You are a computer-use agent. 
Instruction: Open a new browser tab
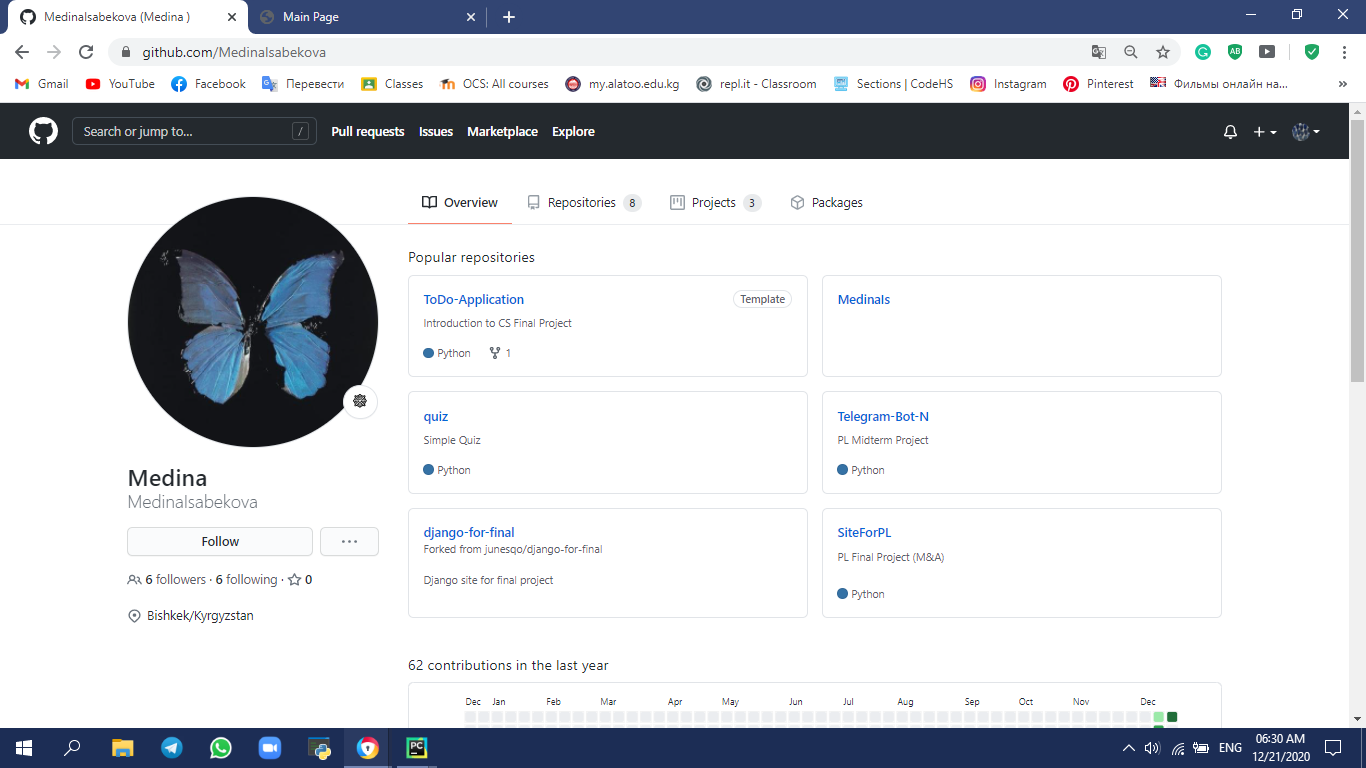(508, 17)
